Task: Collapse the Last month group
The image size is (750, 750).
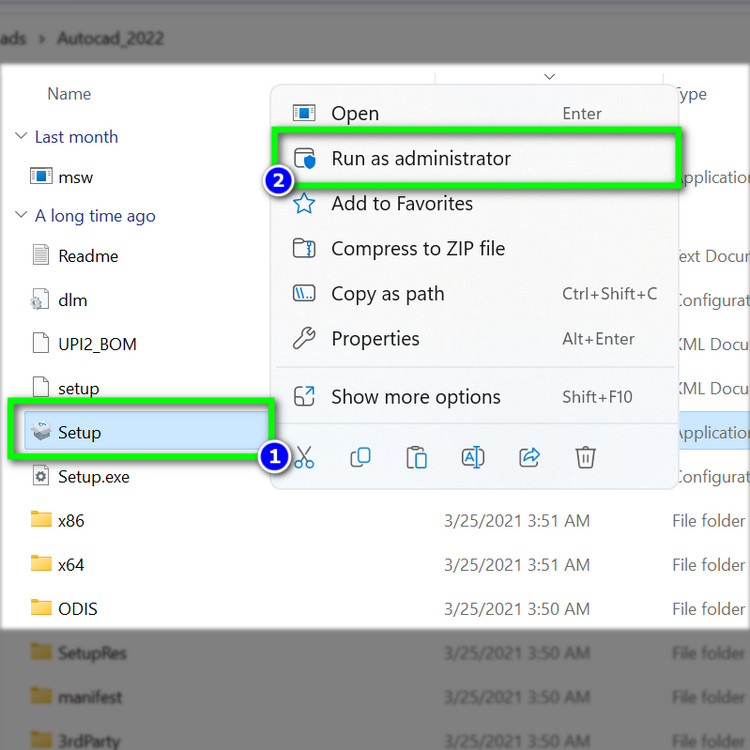Action: pyautogui.click(x=21, y=137)
